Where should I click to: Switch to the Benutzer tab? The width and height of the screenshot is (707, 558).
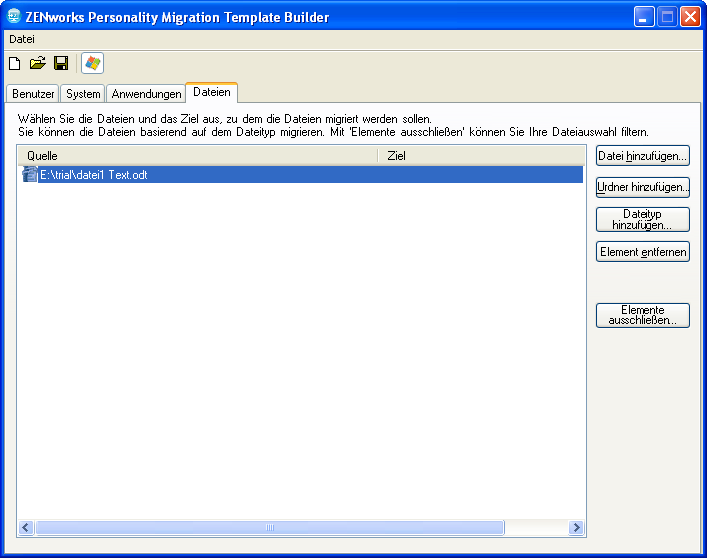(x=33, y=94)
